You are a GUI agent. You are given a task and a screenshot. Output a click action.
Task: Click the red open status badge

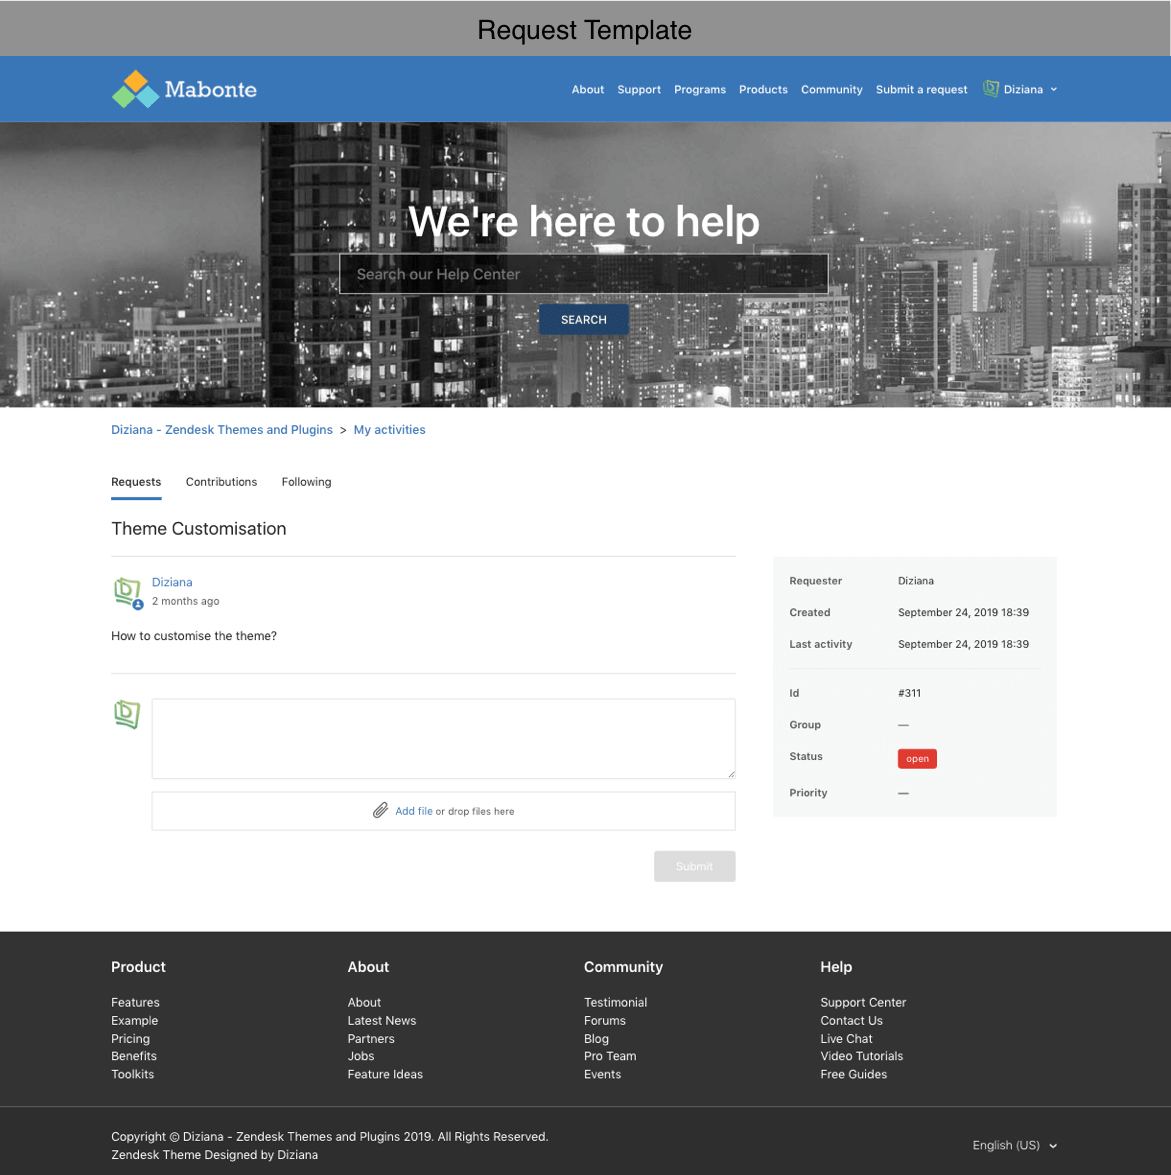pos(917,759)
